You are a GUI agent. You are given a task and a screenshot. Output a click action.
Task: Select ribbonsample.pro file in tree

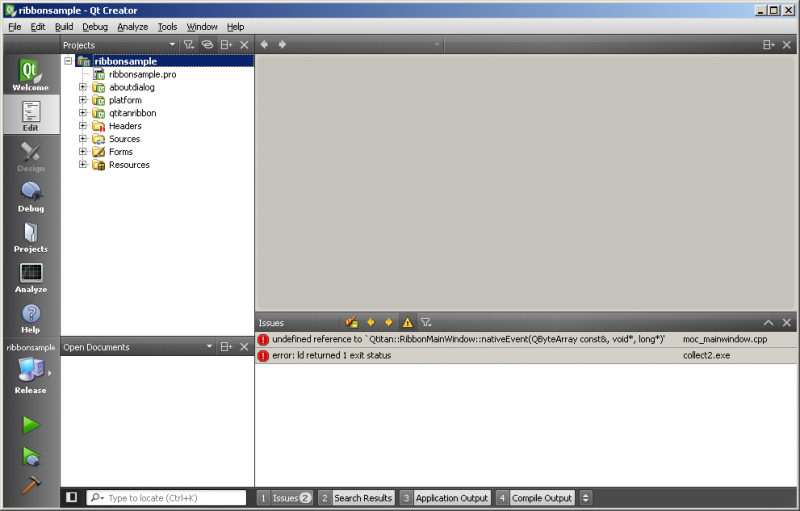[142, 74]
